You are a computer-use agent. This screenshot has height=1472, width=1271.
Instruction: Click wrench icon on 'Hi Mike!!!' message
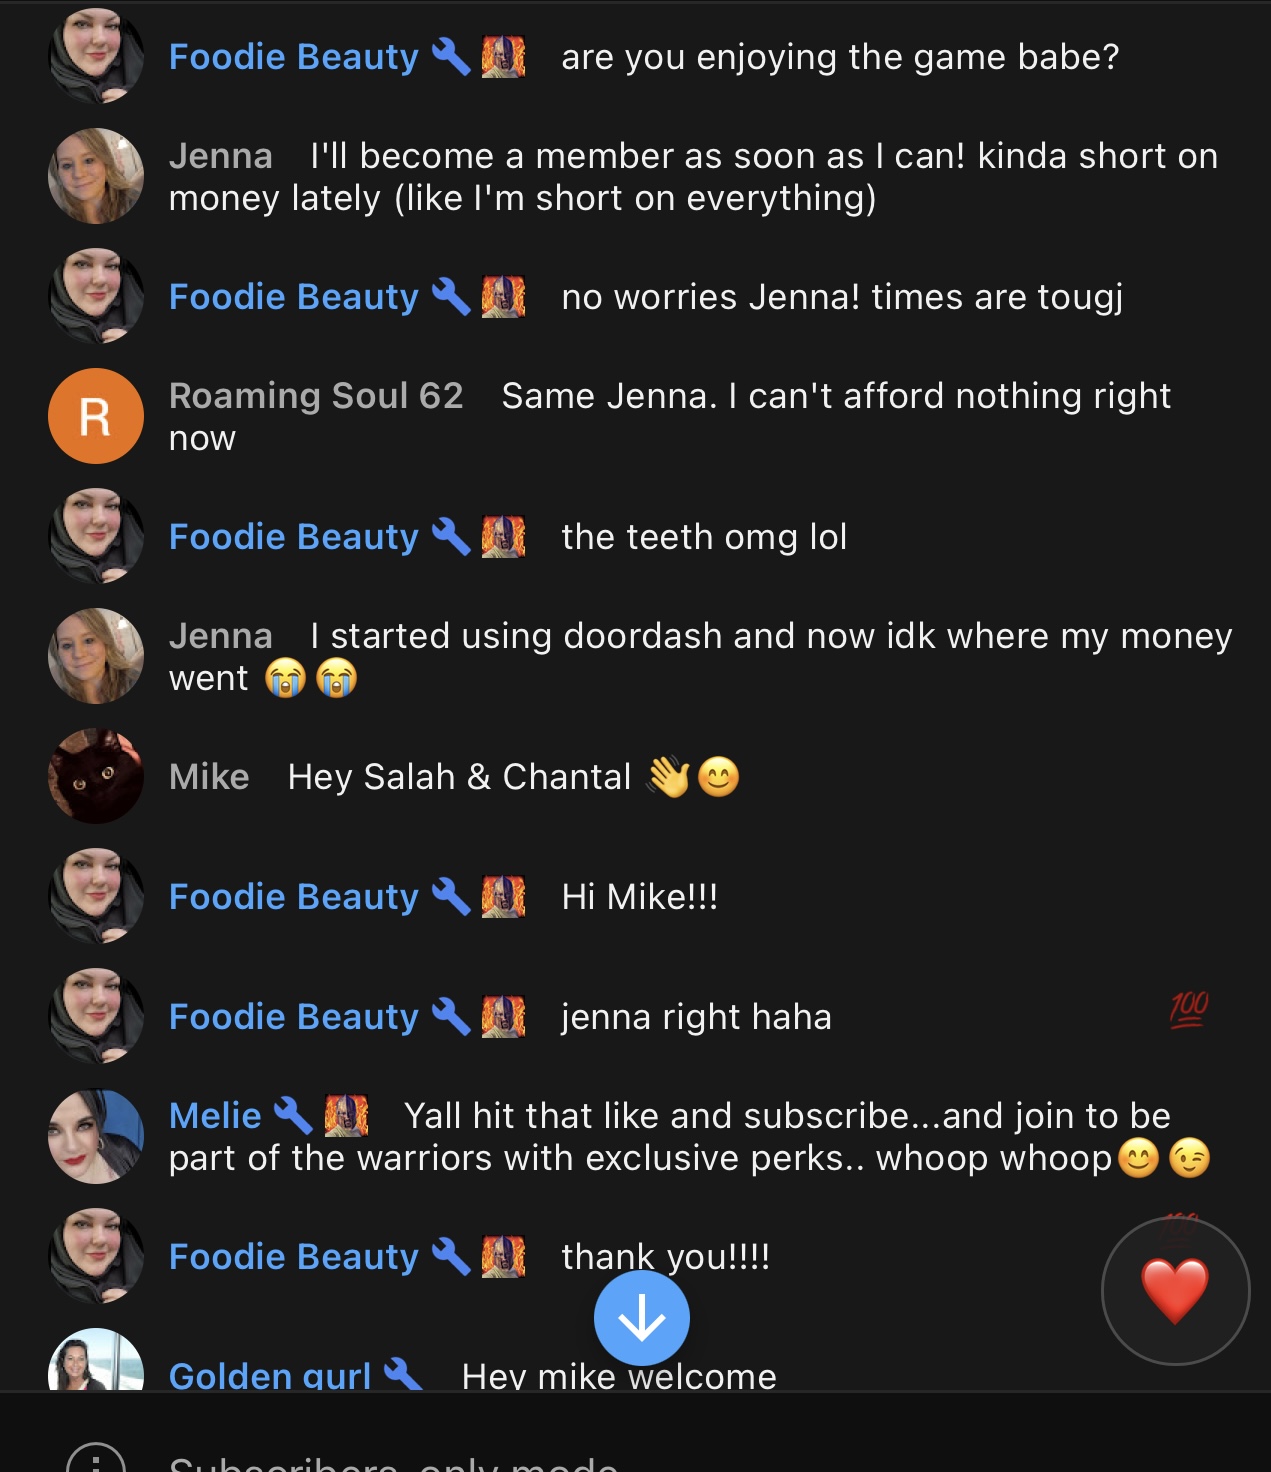coord(451,896)
